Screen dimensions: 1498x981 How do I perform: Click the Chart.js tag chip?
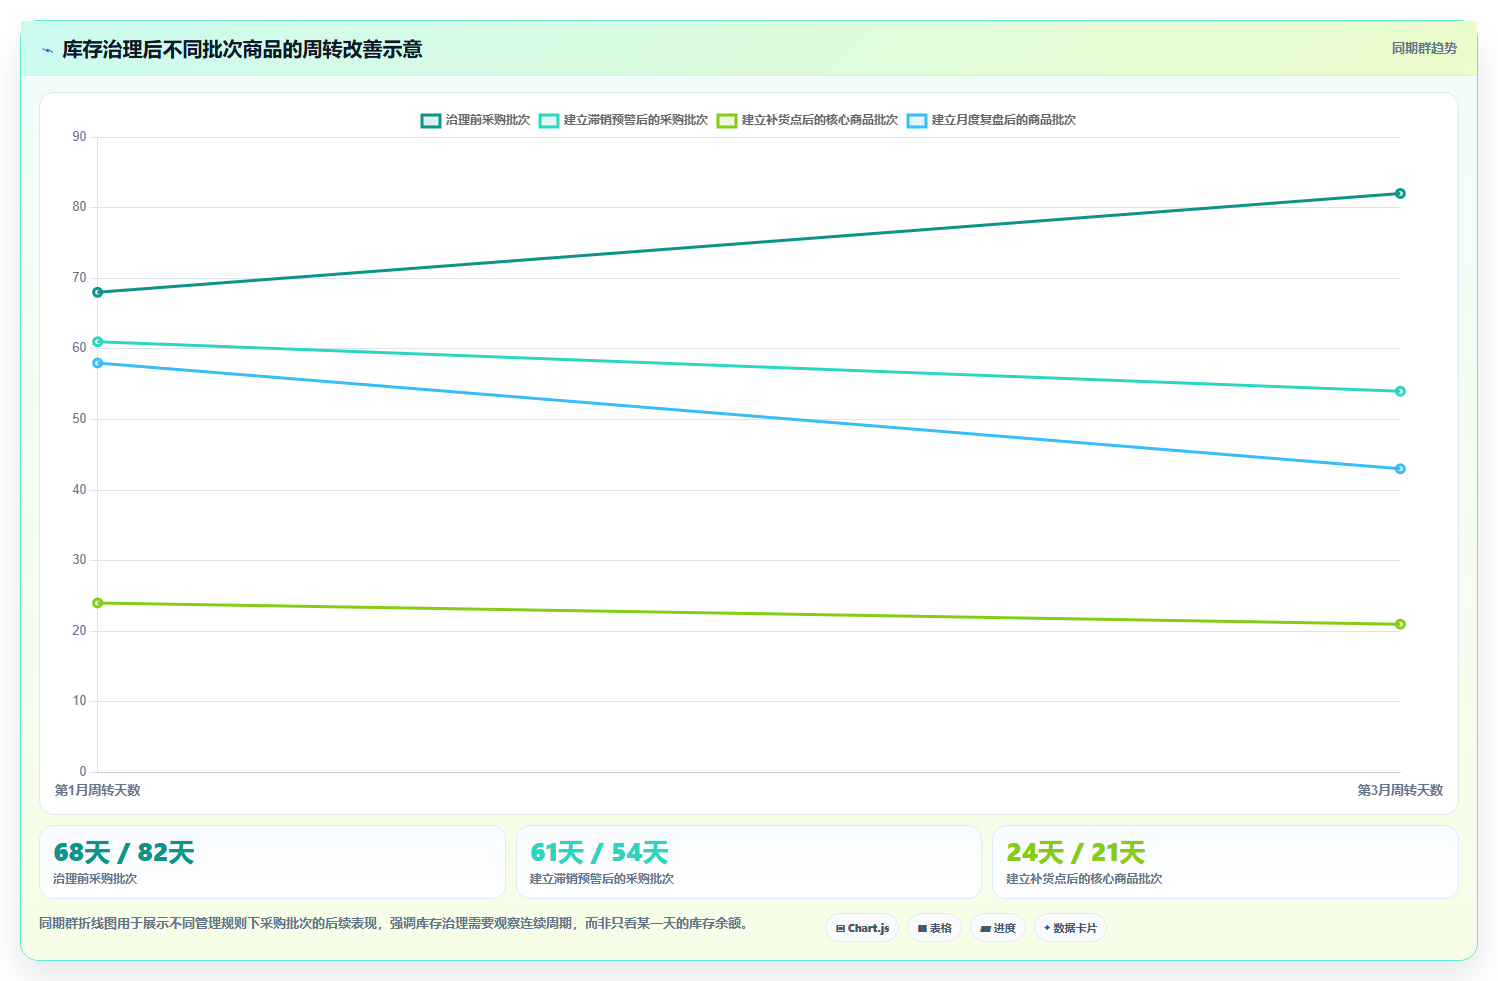[x=862, y=928]
